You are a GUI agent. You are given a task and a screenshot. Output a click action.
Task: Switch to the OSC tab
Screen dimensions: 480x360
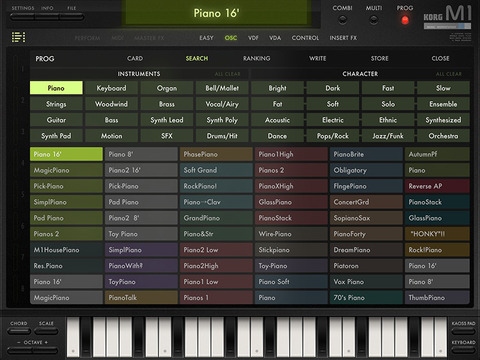(x=231, y=38)
